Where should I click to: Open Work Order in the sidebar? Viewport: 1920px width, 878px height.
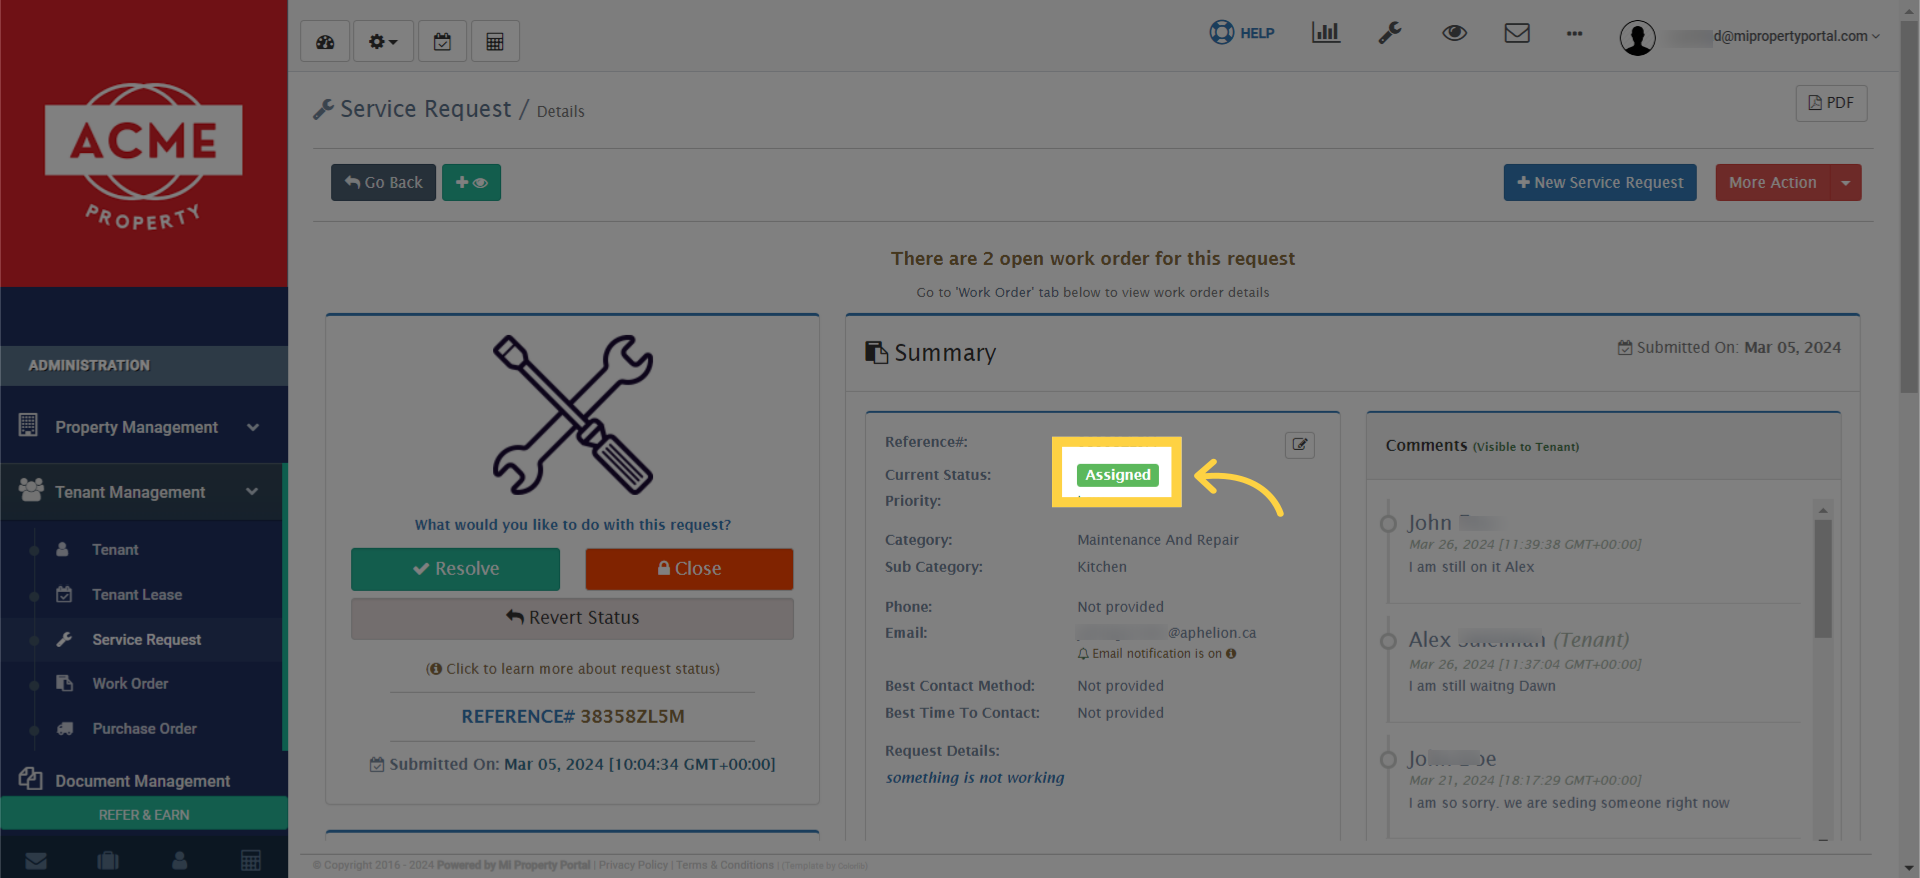tap(130, 684)
